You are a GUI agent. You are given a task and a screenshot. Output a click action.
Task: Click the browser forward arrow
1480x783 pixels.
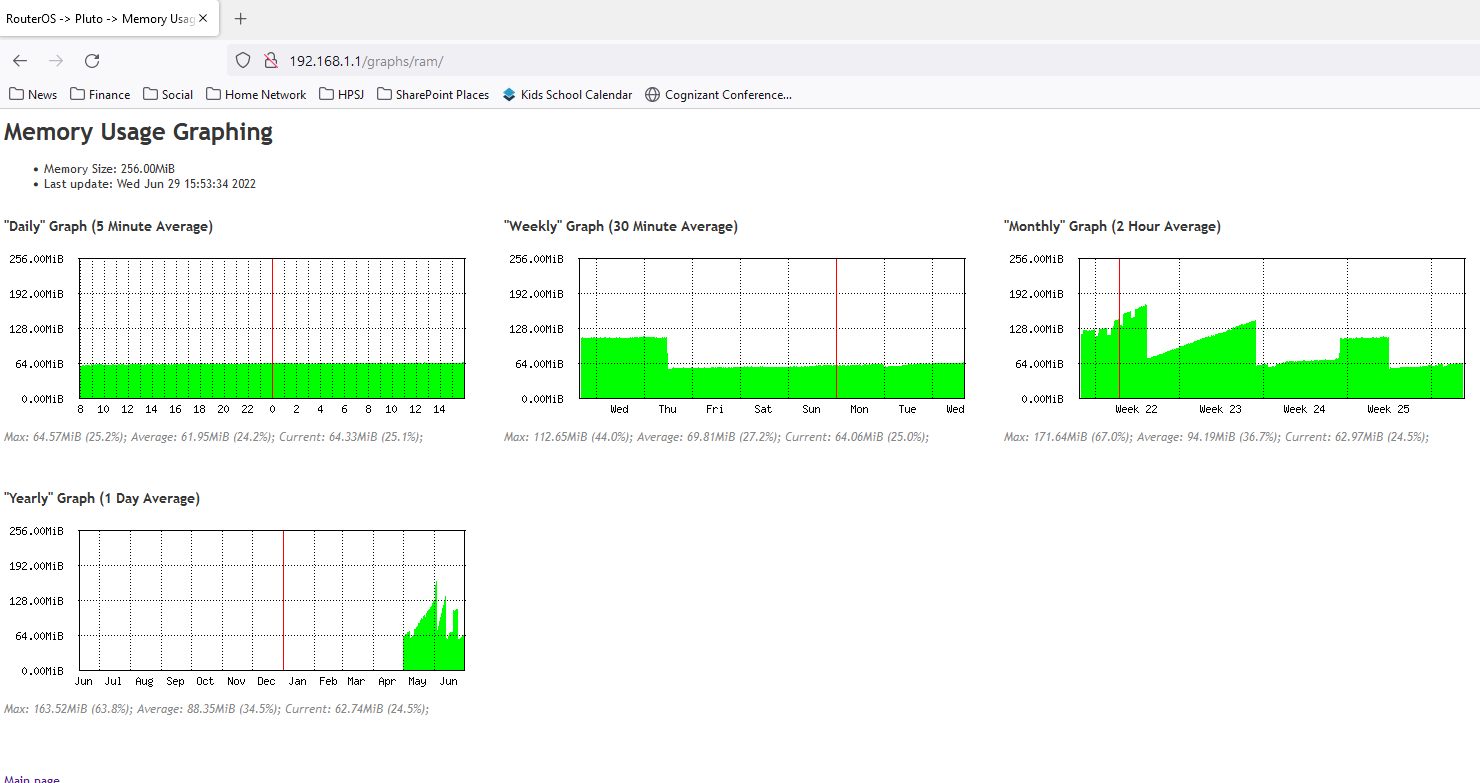click(56, 61)
